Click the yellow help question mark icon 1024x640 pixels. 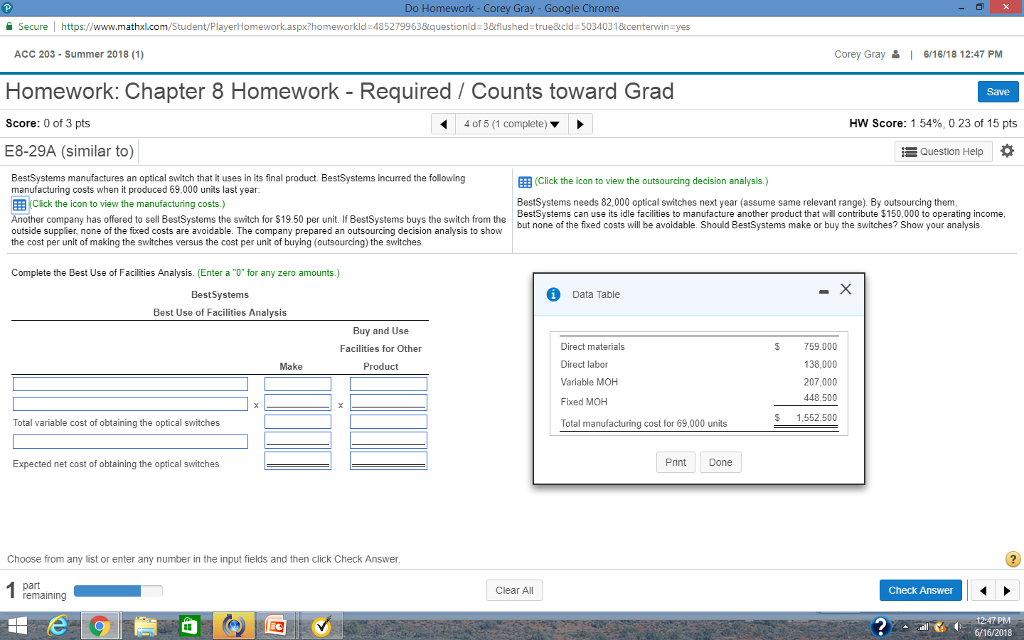[1012, 559]
